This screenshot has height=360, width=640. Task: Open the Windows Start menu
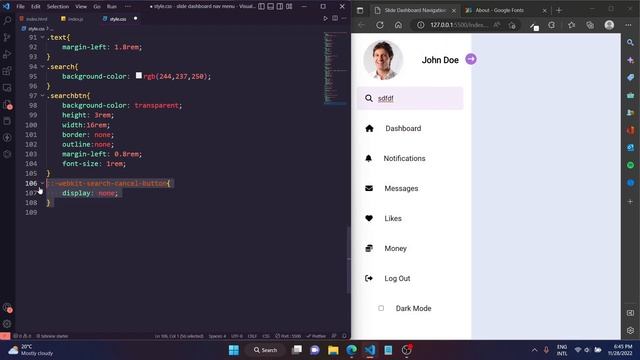coord(234,350)
